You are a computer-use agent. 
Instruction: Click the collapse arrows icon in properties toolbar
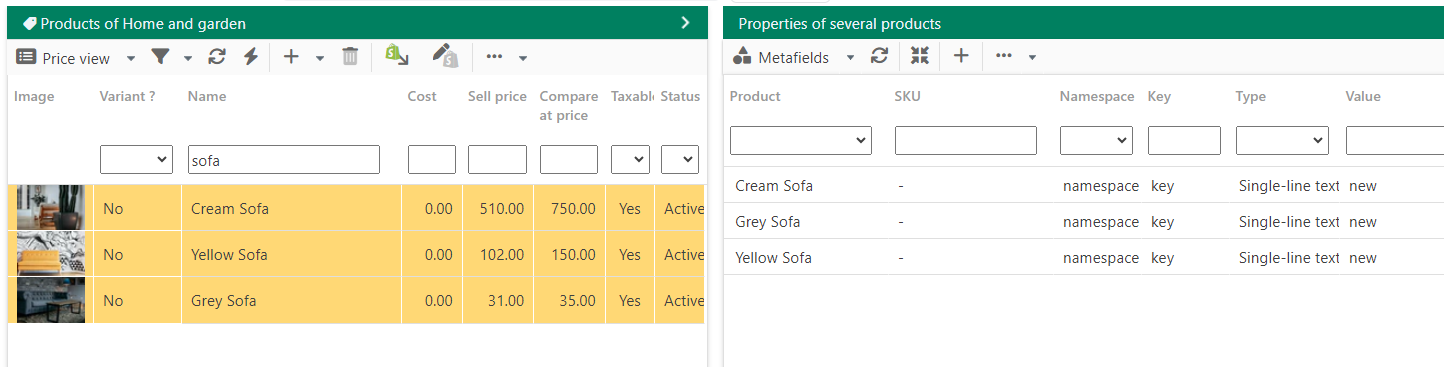(x=920, y=57)
